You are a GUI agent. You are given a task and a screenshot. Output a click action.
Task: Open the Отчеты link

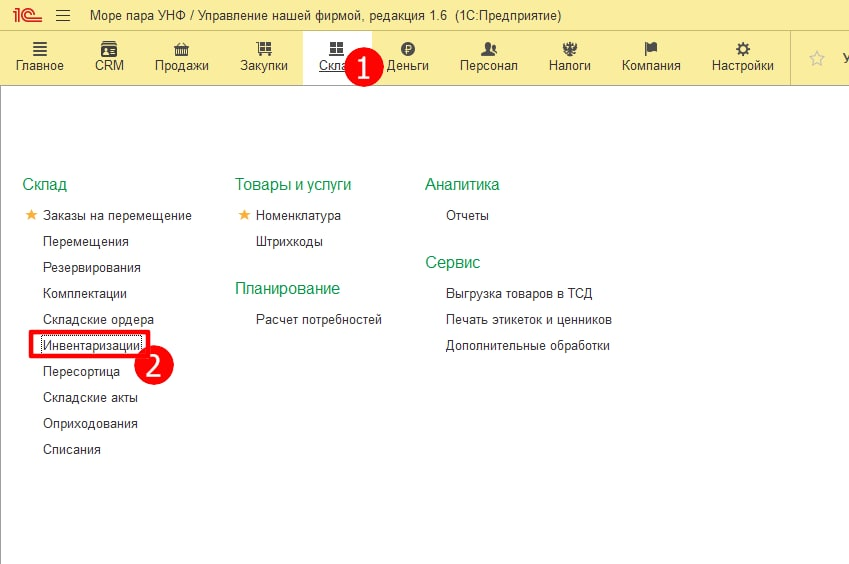click(467, 215)
